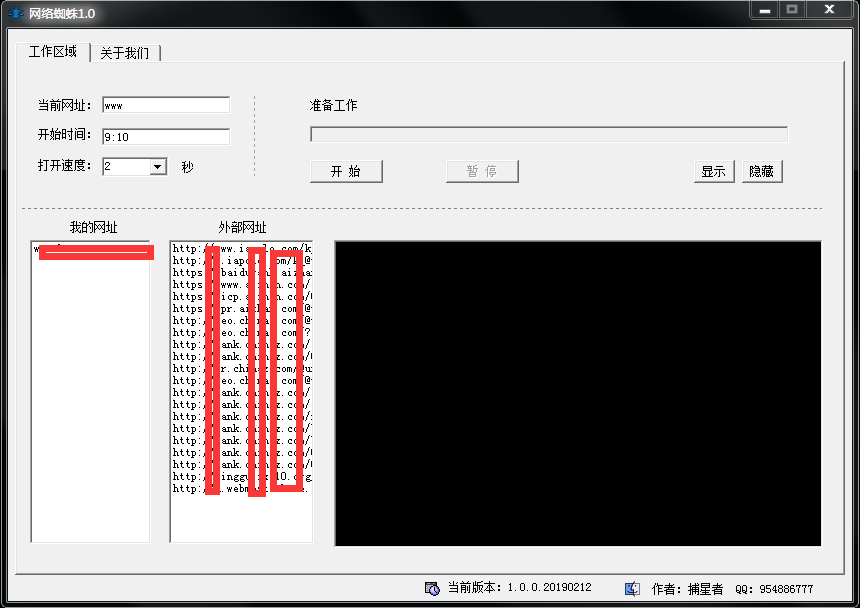Click the dashed separator area above the lists
This screenshot has height=608, width=860.
point(430,200)
